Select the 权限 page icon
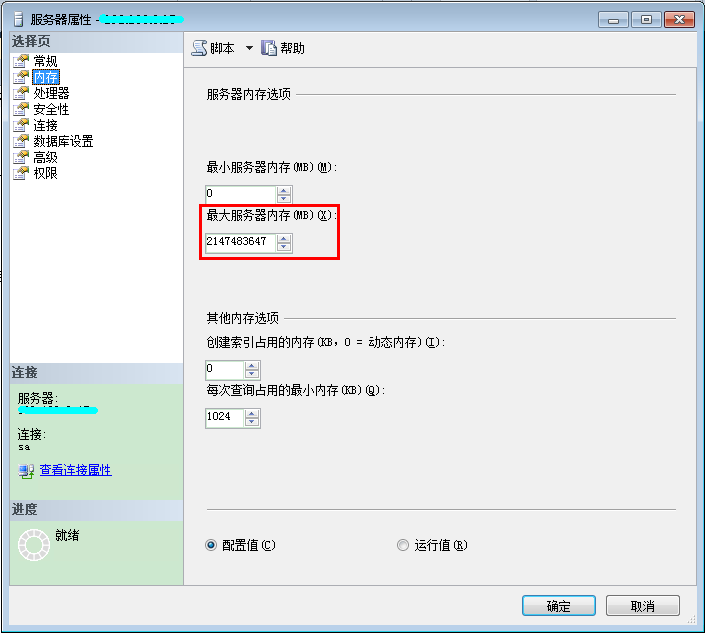The width and height of the screenshot is (705, 633). click(x=21, y=173)
